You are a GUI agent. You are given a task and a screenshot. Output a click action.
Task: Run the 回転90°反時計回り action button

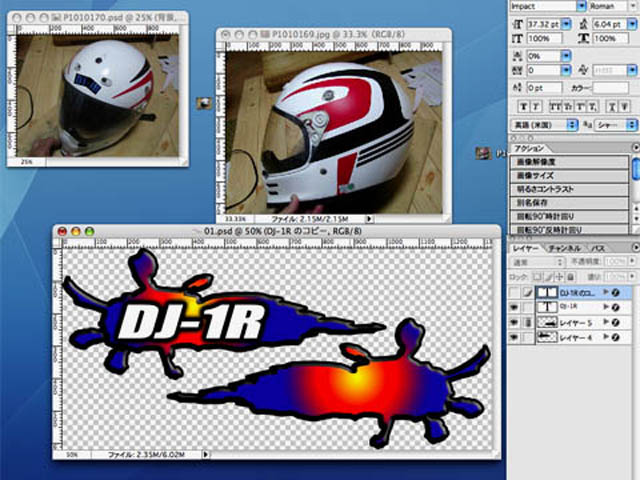click(x=569, y=229)
